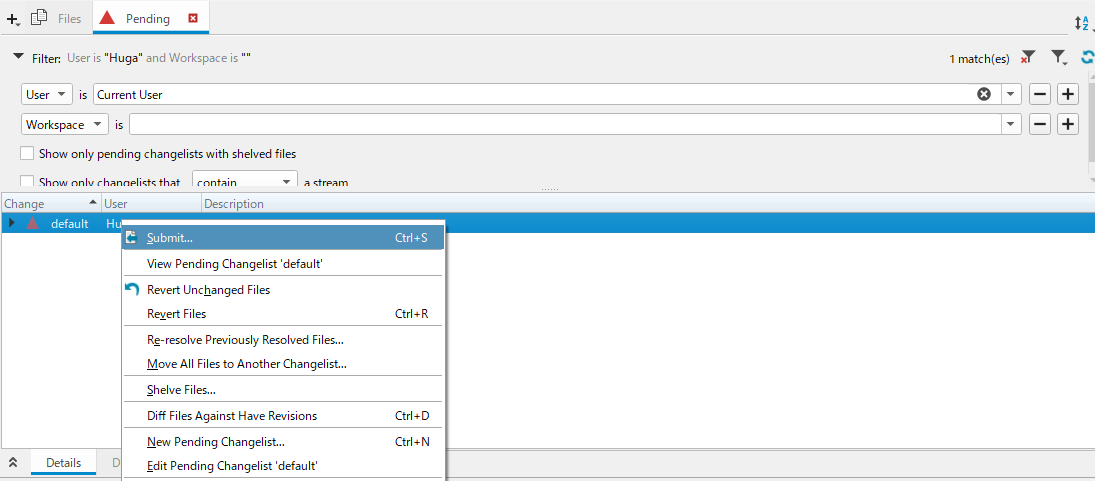
Task: Switch to the Files tab
Action: tap(57, 19)
